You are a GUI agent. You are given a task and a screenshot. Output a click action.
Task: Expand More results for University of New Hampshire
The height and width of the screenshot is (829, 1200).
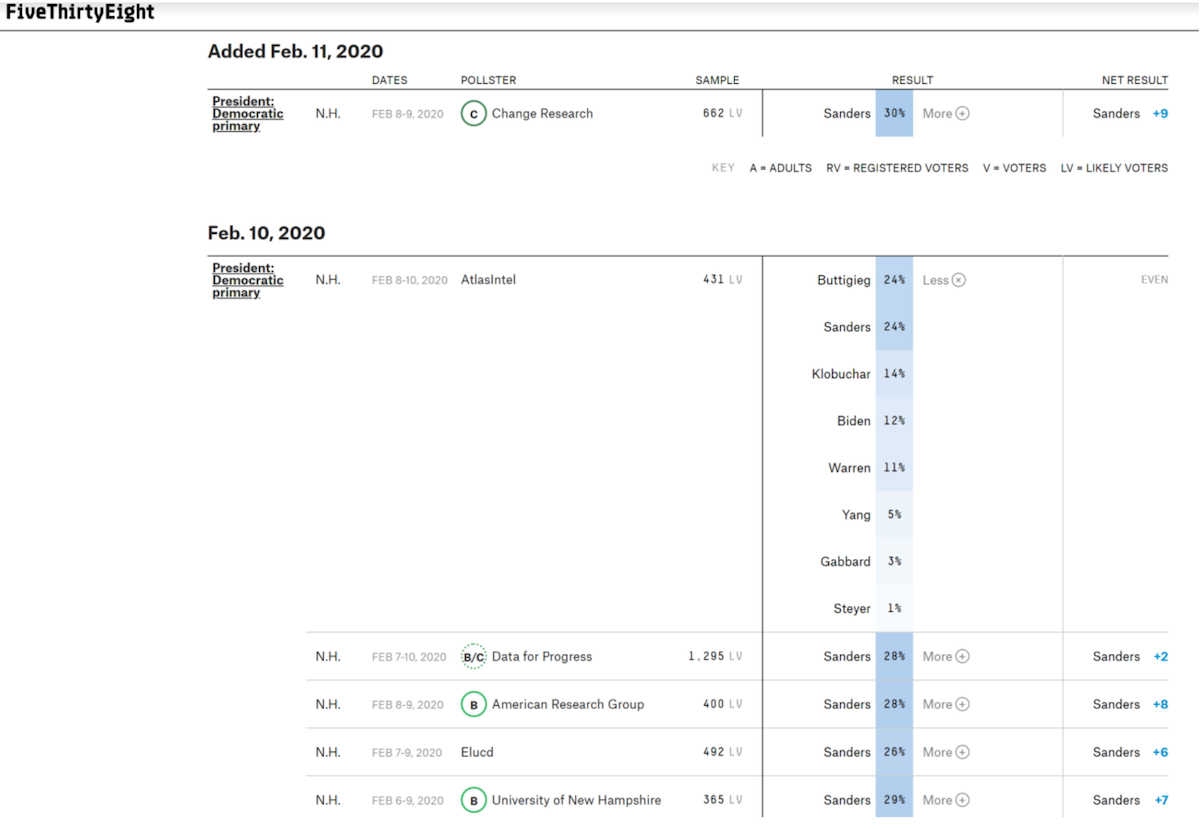click(x=946, y=800)
